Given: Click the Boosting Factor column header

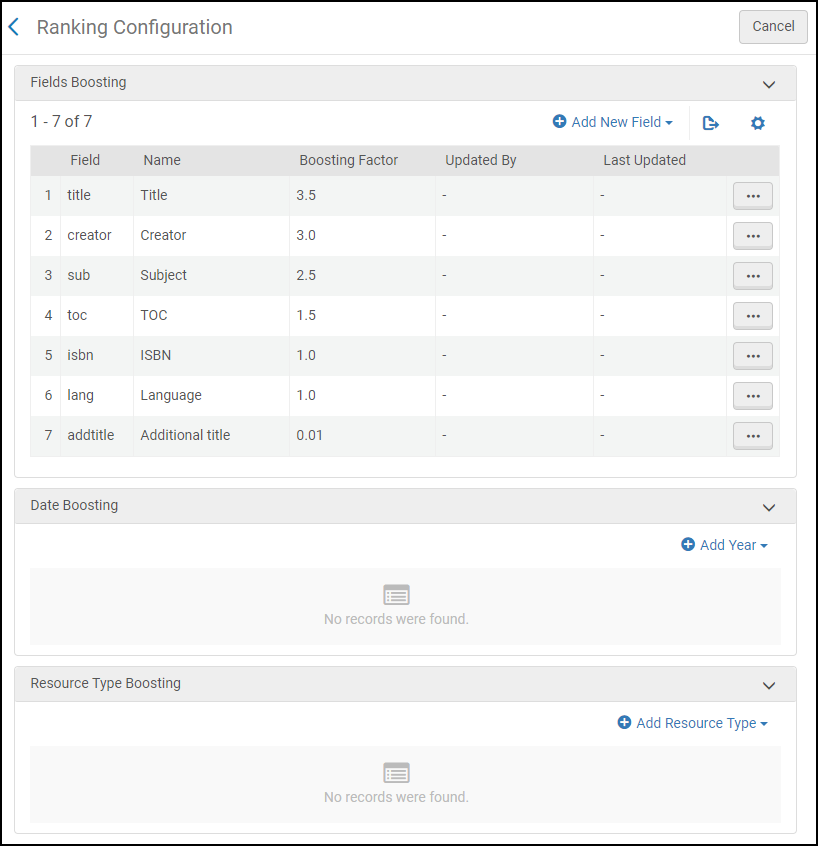Looking at the screenshot, I should (x=348, y=160).
